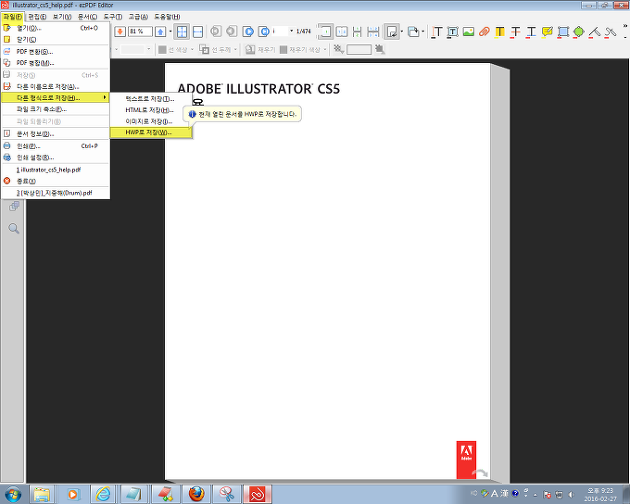Viewport: 630px width, 504px height.
Task: Go to the first page button
Action: (216, 31)
